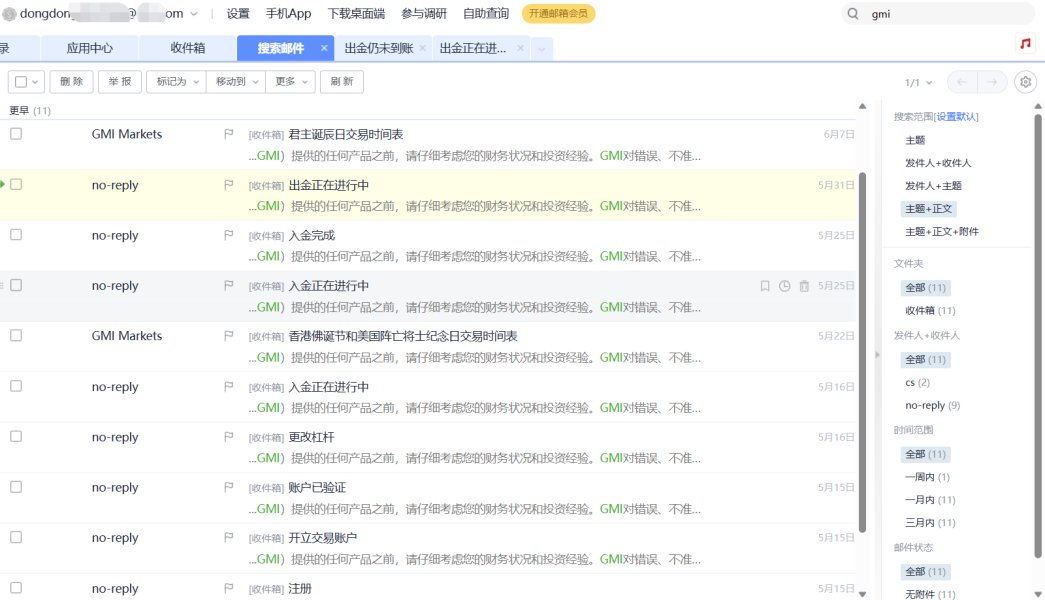
Task: Open the 移动到 dropdown menu
Action: pos(235,82)
